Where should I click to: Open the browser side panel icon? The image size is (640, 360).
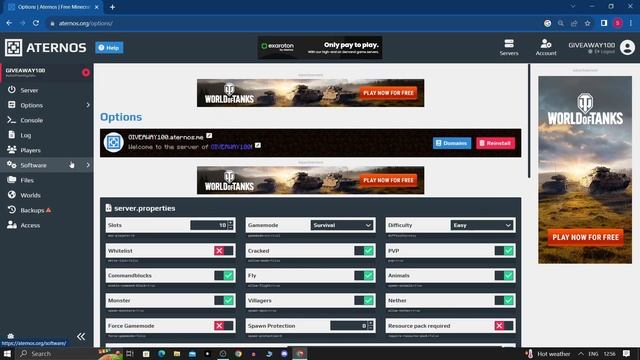point(604,23)
